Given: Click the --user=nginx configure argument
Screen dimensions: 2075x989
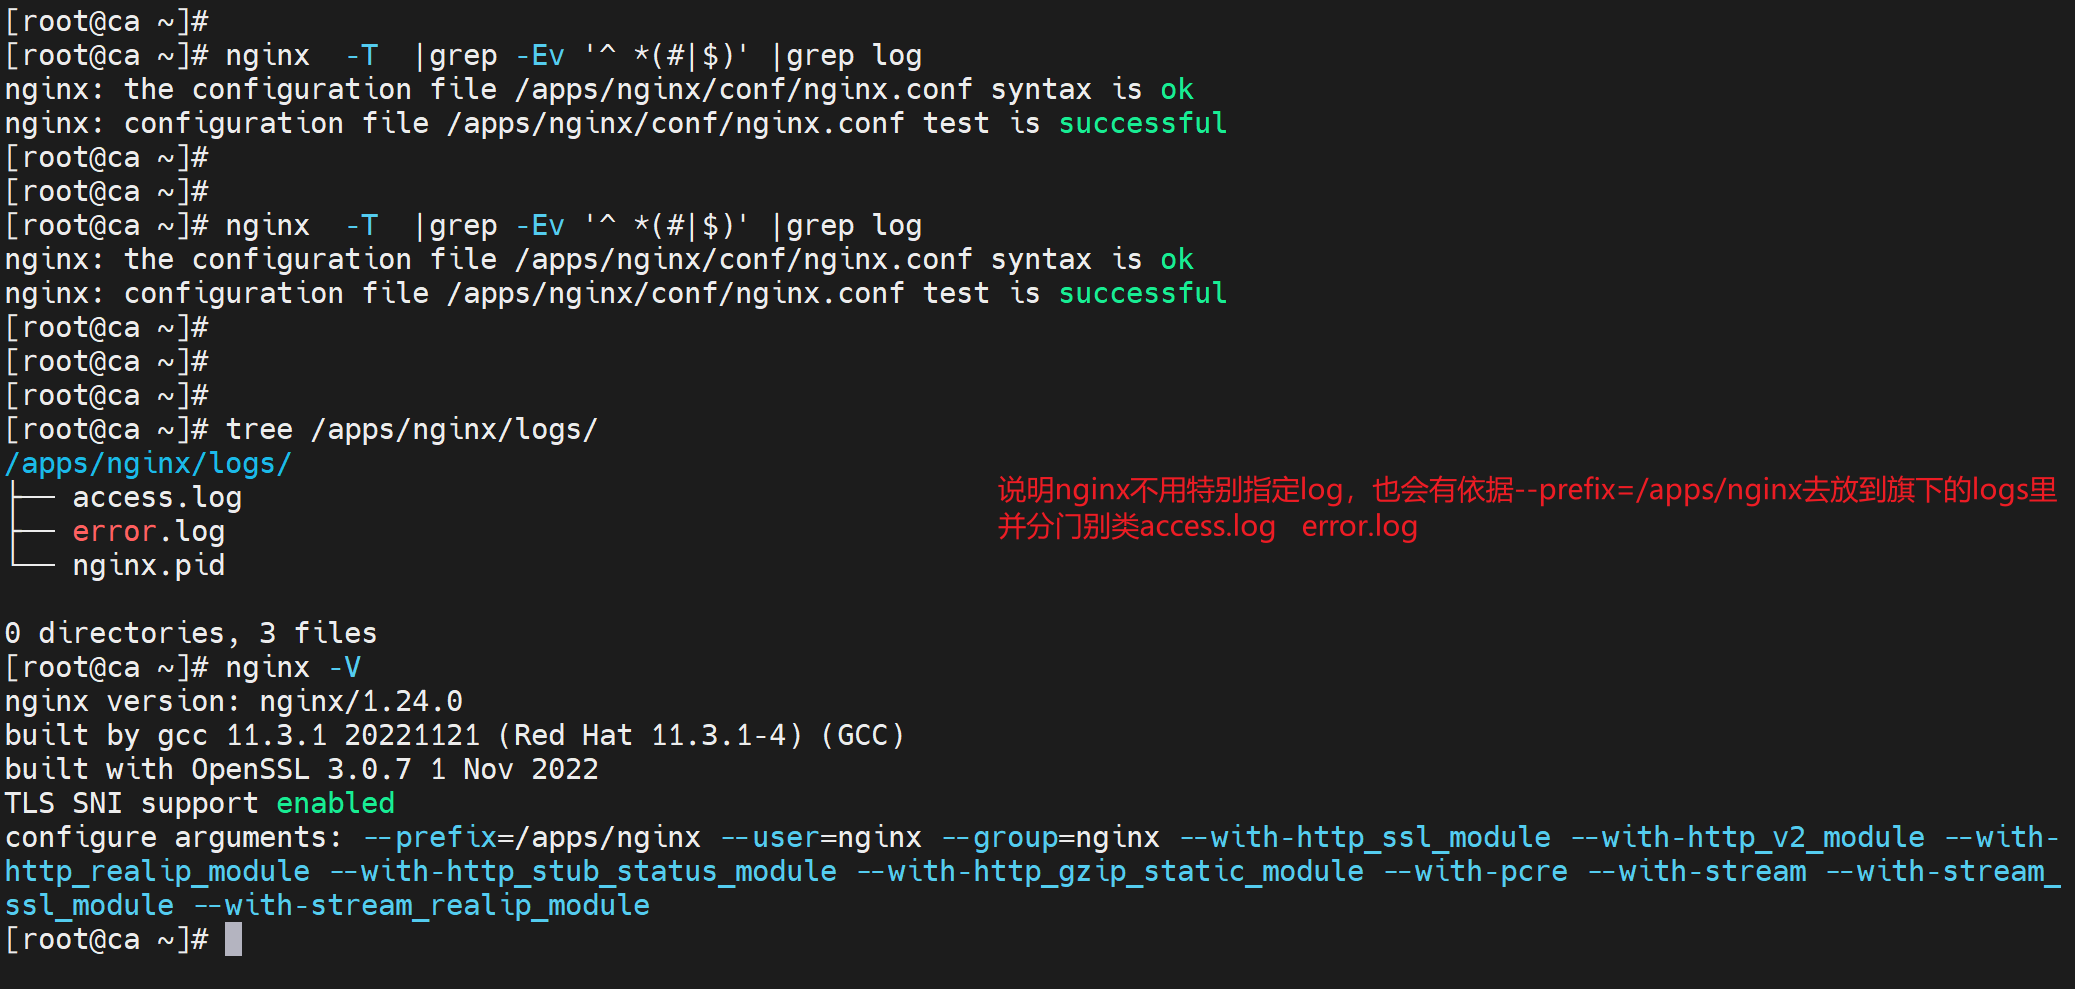Looking at the screenshot, I should (821, 837).
